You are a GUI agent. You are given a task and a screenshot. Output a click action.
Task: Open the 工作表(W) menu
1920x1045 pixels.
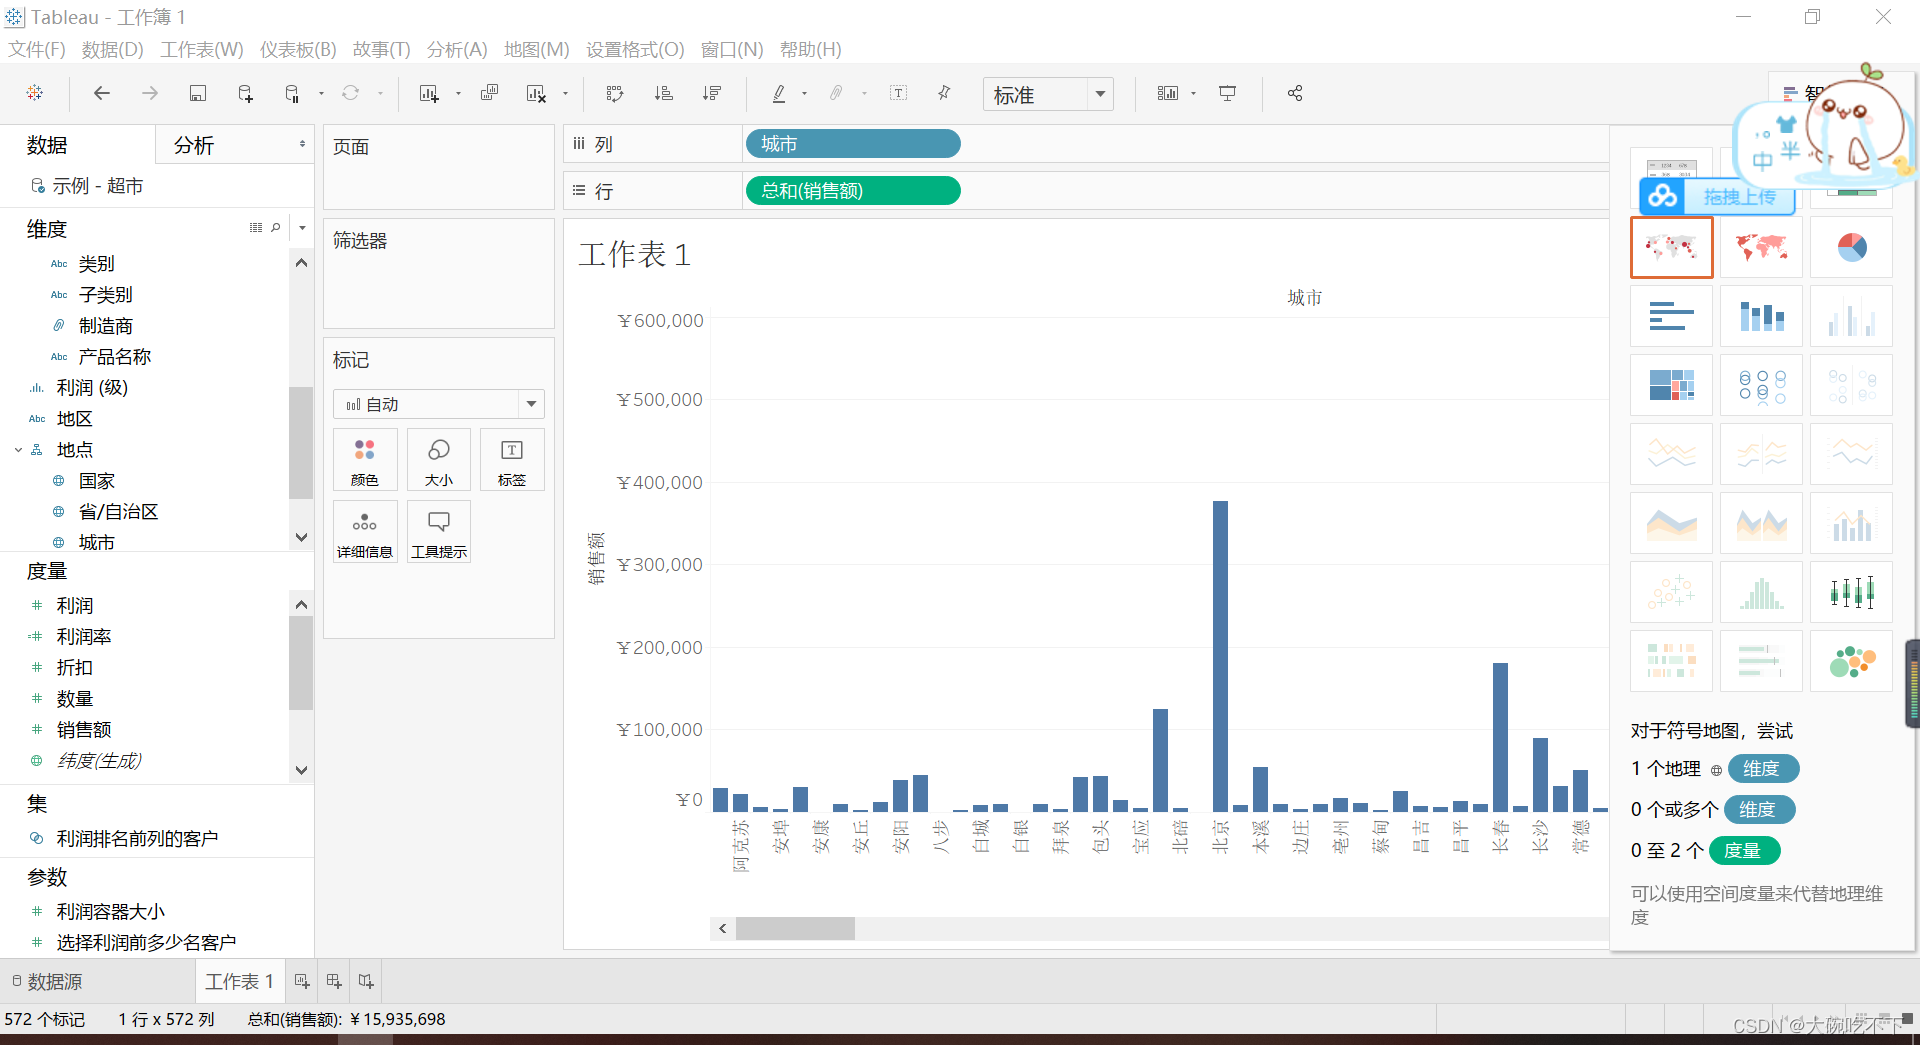tap(202, 49)
